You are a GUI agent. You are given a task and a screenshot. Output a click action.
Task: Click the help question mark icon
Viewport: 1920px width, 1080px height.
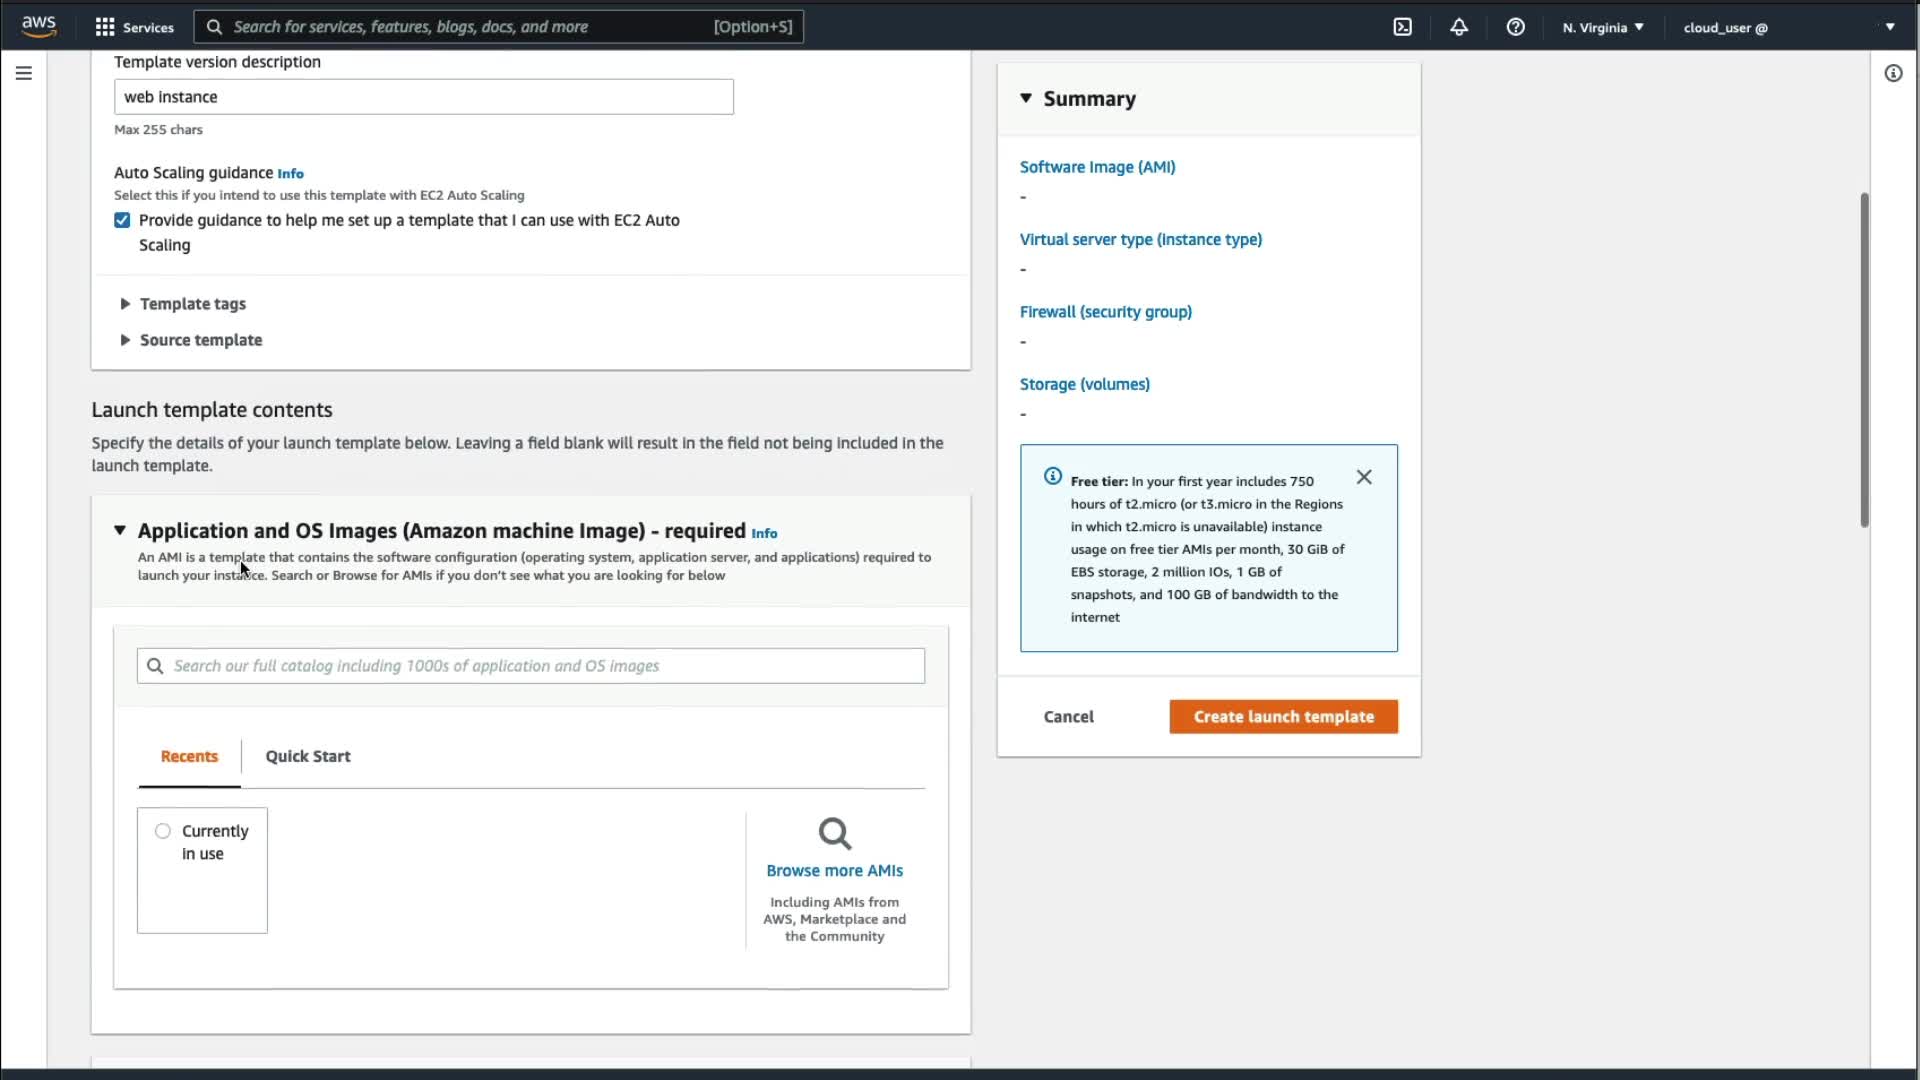[x=1515, y=27]
